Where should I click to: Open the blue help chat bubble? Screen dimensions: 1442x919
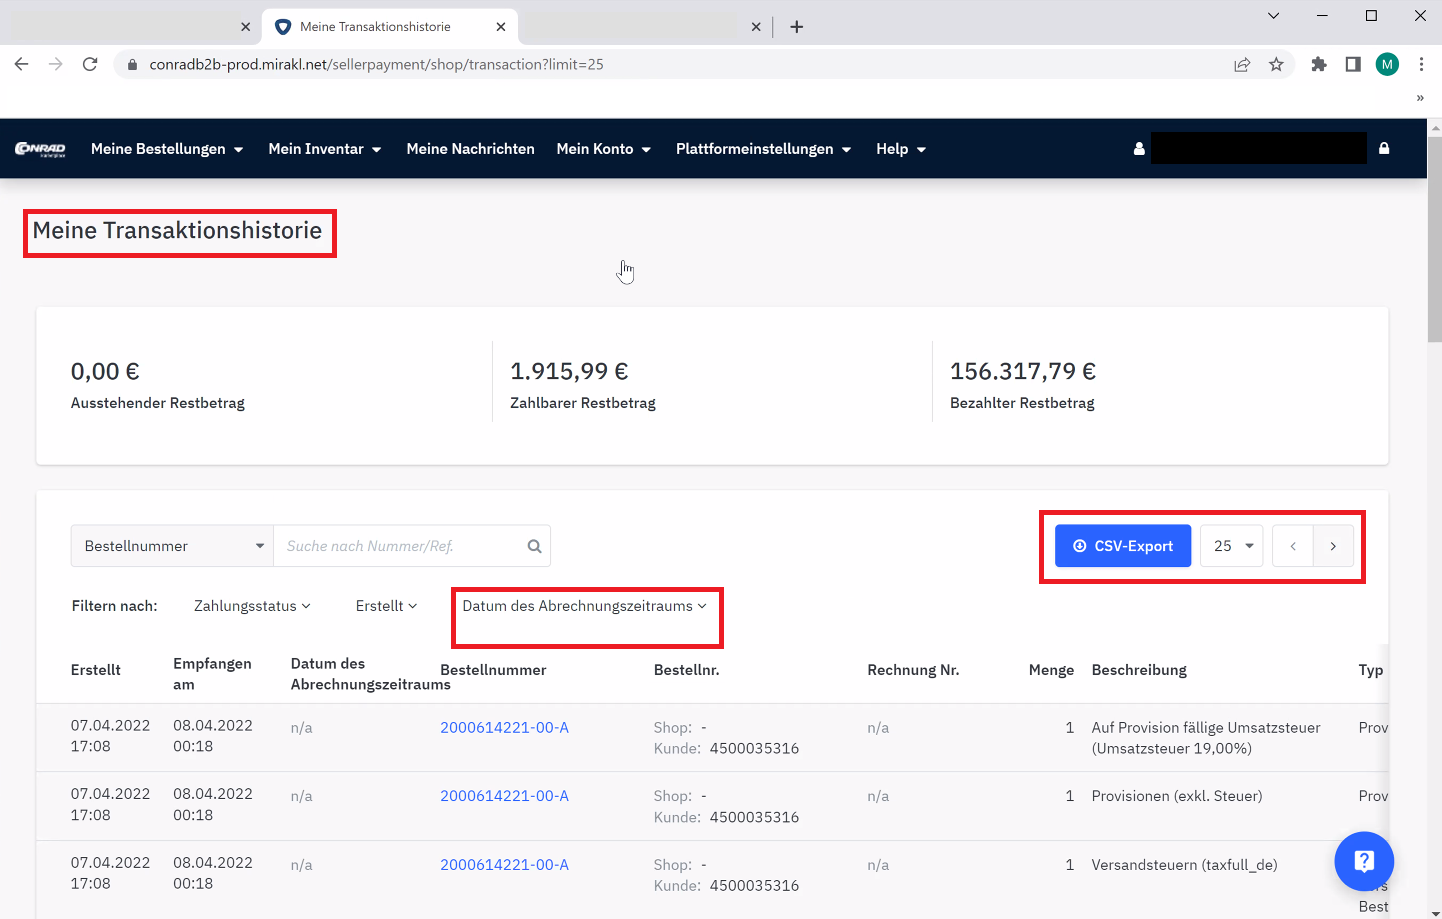[1363, 861]
